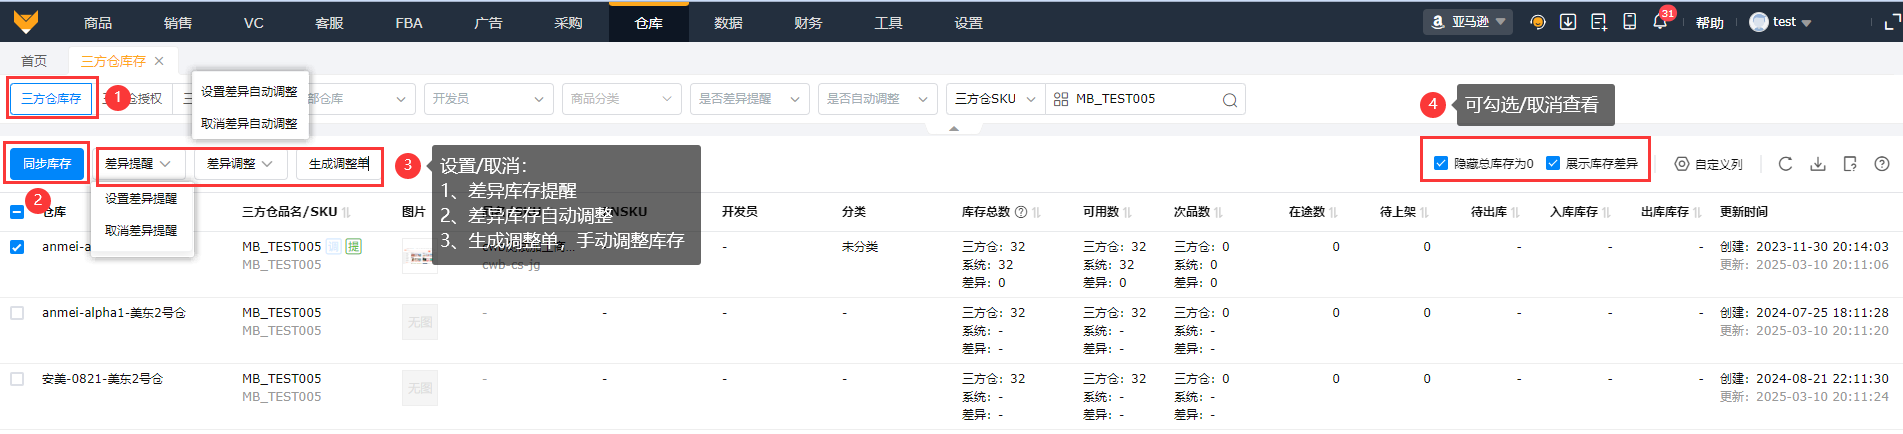Sort by 待出库 column
1903x434 pixels.
point(1516,212)
